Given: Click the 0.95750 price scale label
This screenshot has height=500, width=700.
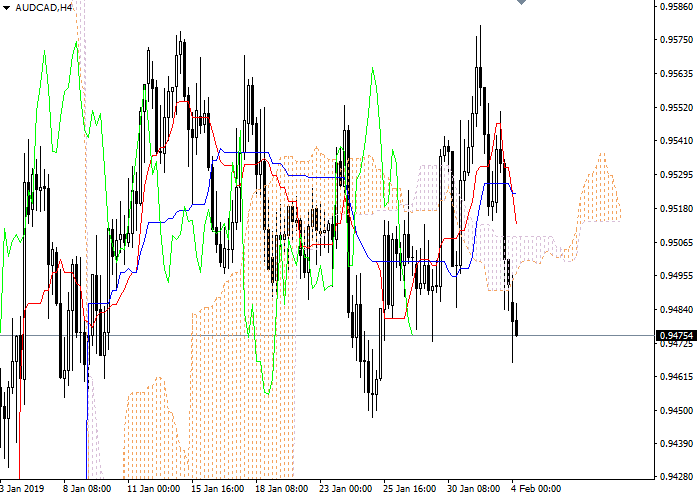Looking at the screenshot, I should (x=676, y=40).
